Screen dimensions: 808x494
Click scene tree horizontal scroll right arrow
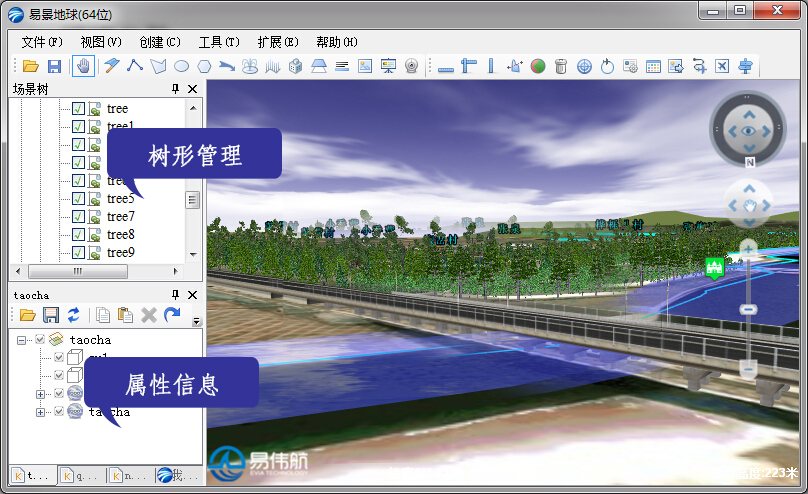175,271
